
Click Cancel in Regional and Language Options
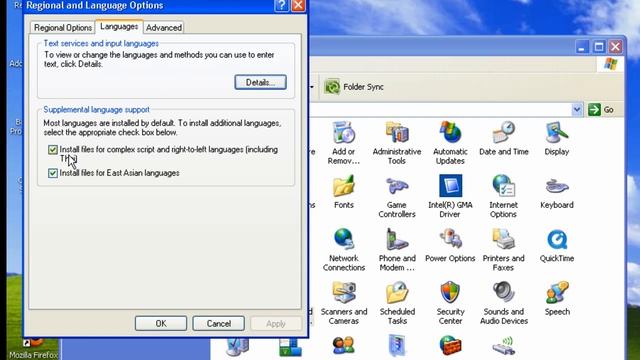pos(218,323)
